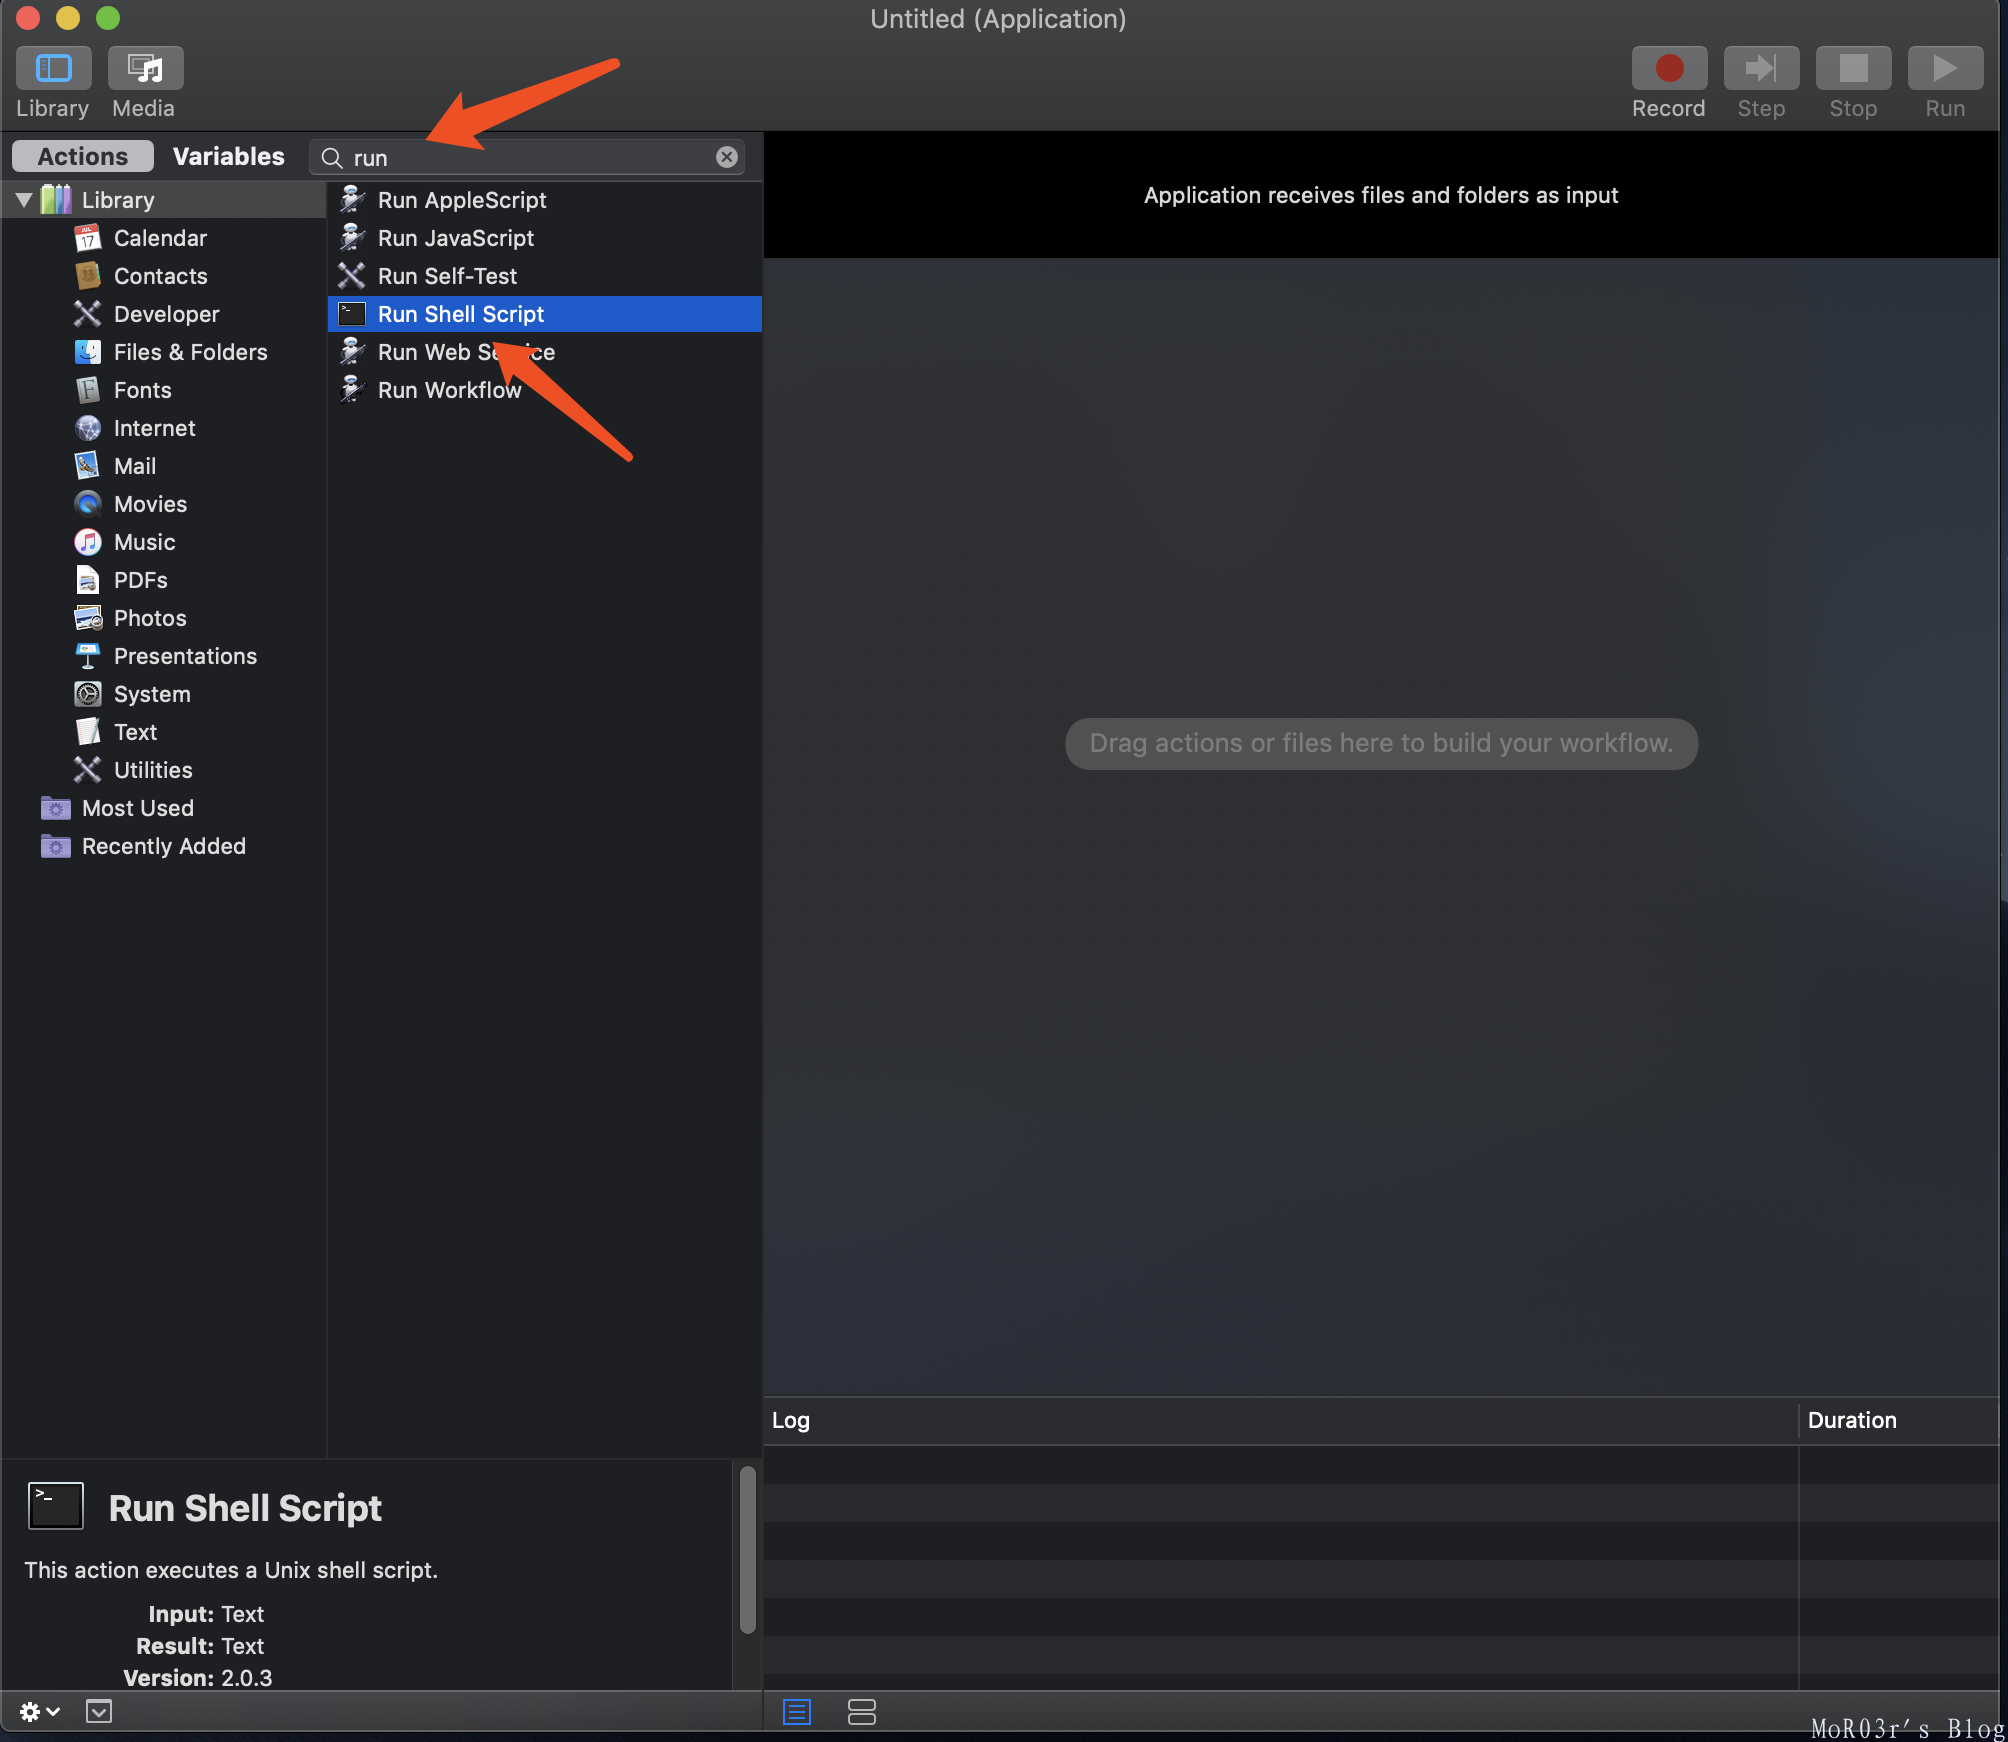Start recording with the Record button

point(1669,68)
